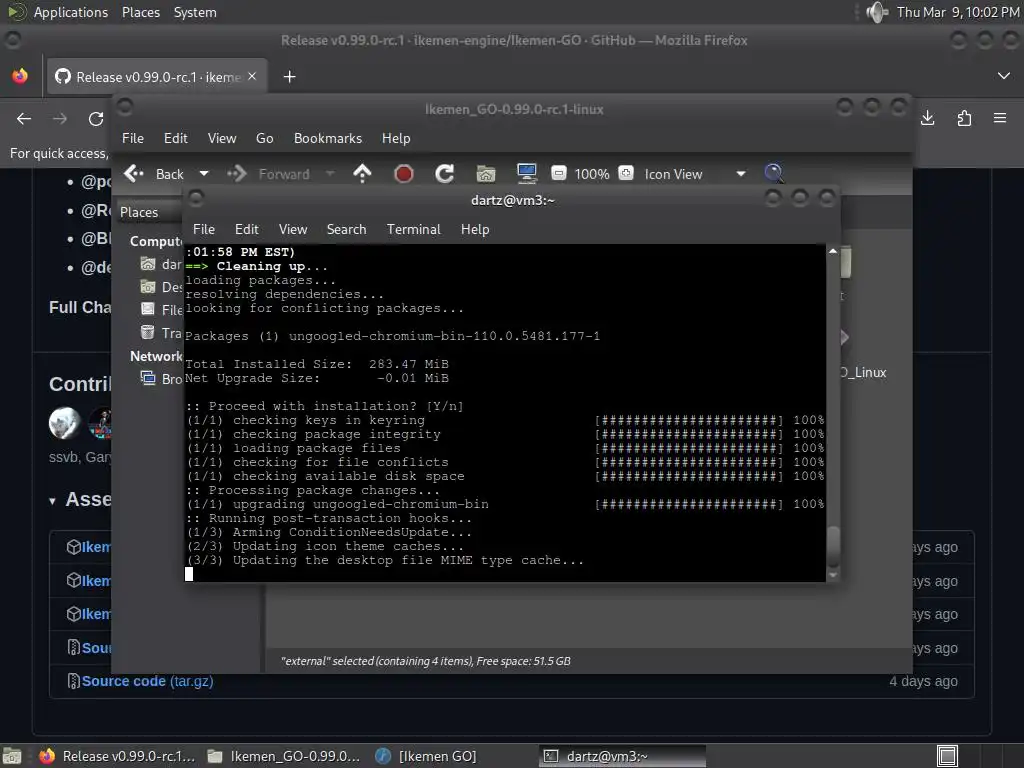Open the Places menu in top panel
This screenshot has width=1024, height=768.
coord(141,12)
